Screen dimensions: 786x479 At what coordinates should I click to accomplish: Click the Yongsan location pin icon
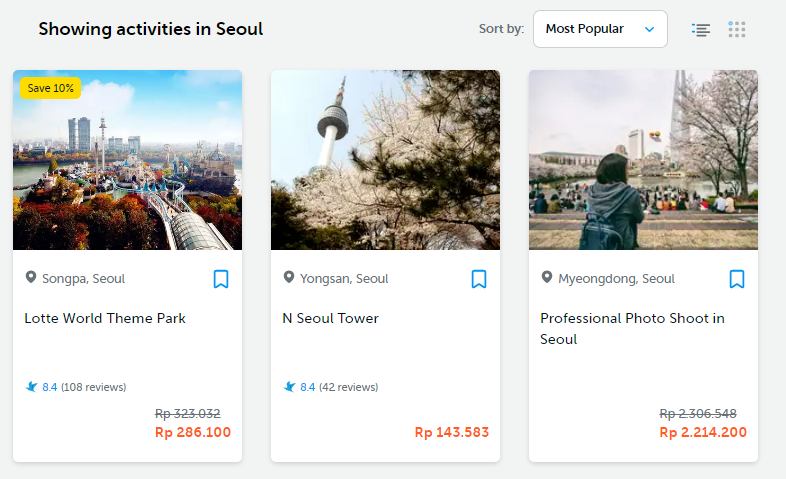coord(289,278)
